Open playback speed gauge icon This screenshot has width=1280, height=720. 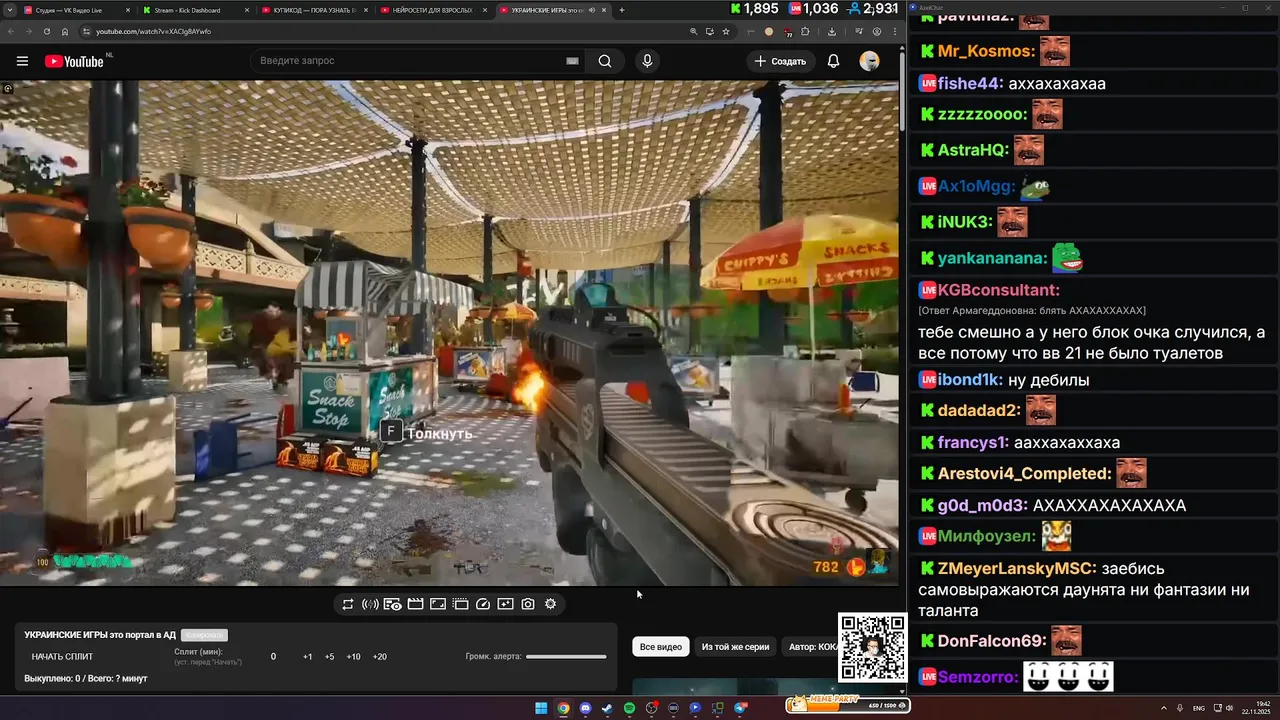(483, 604)
